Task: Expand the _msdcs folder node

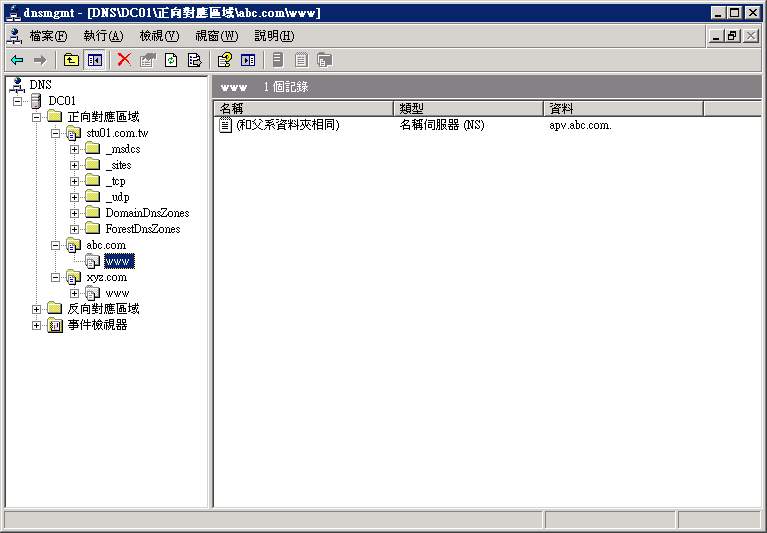Action: (x=74, y=149)
